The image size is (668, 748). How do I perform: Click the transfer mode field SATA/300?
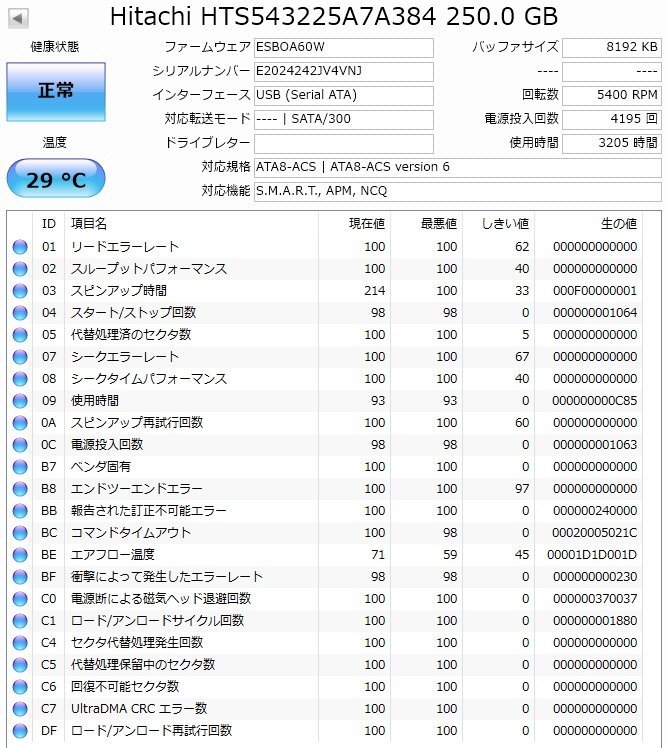click(x=344, y=119)
